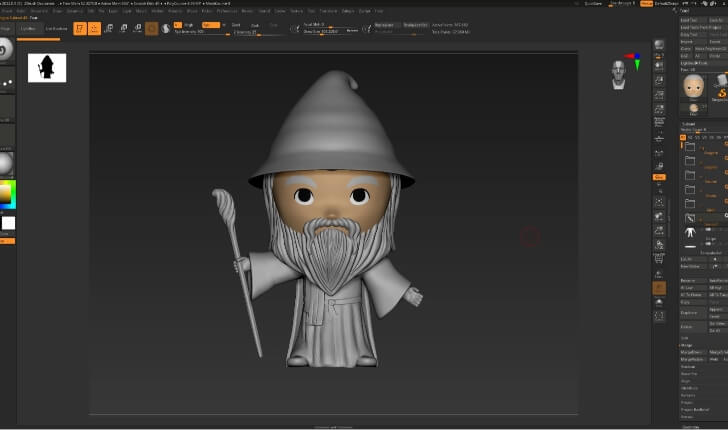Toggle the PolyF line fill icon
Viewport: 728px width, 430px height.
tap(659, 260)
